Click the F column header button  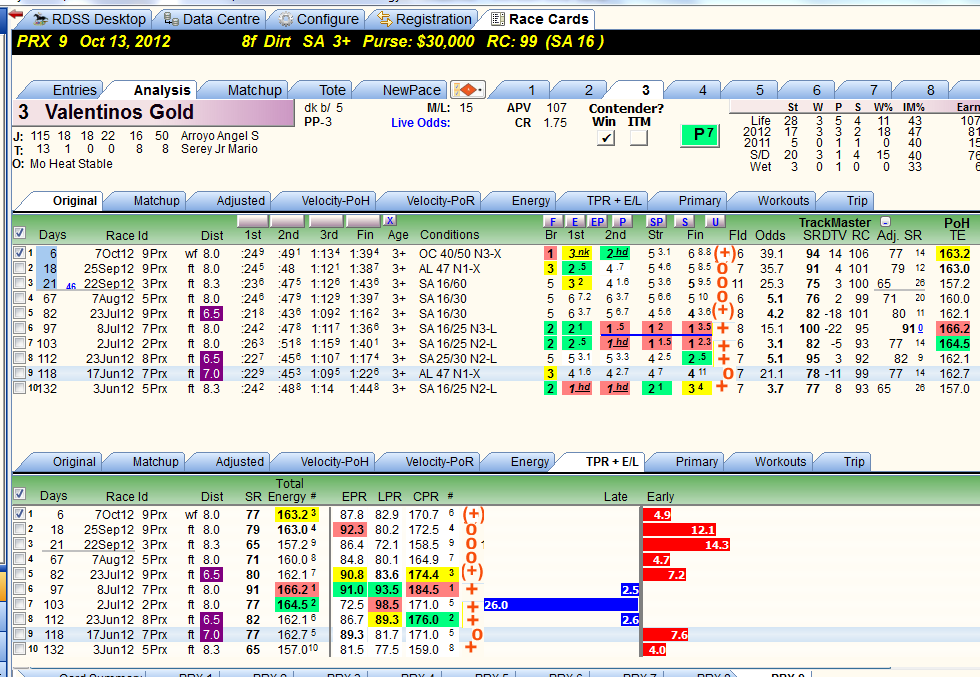552,221
